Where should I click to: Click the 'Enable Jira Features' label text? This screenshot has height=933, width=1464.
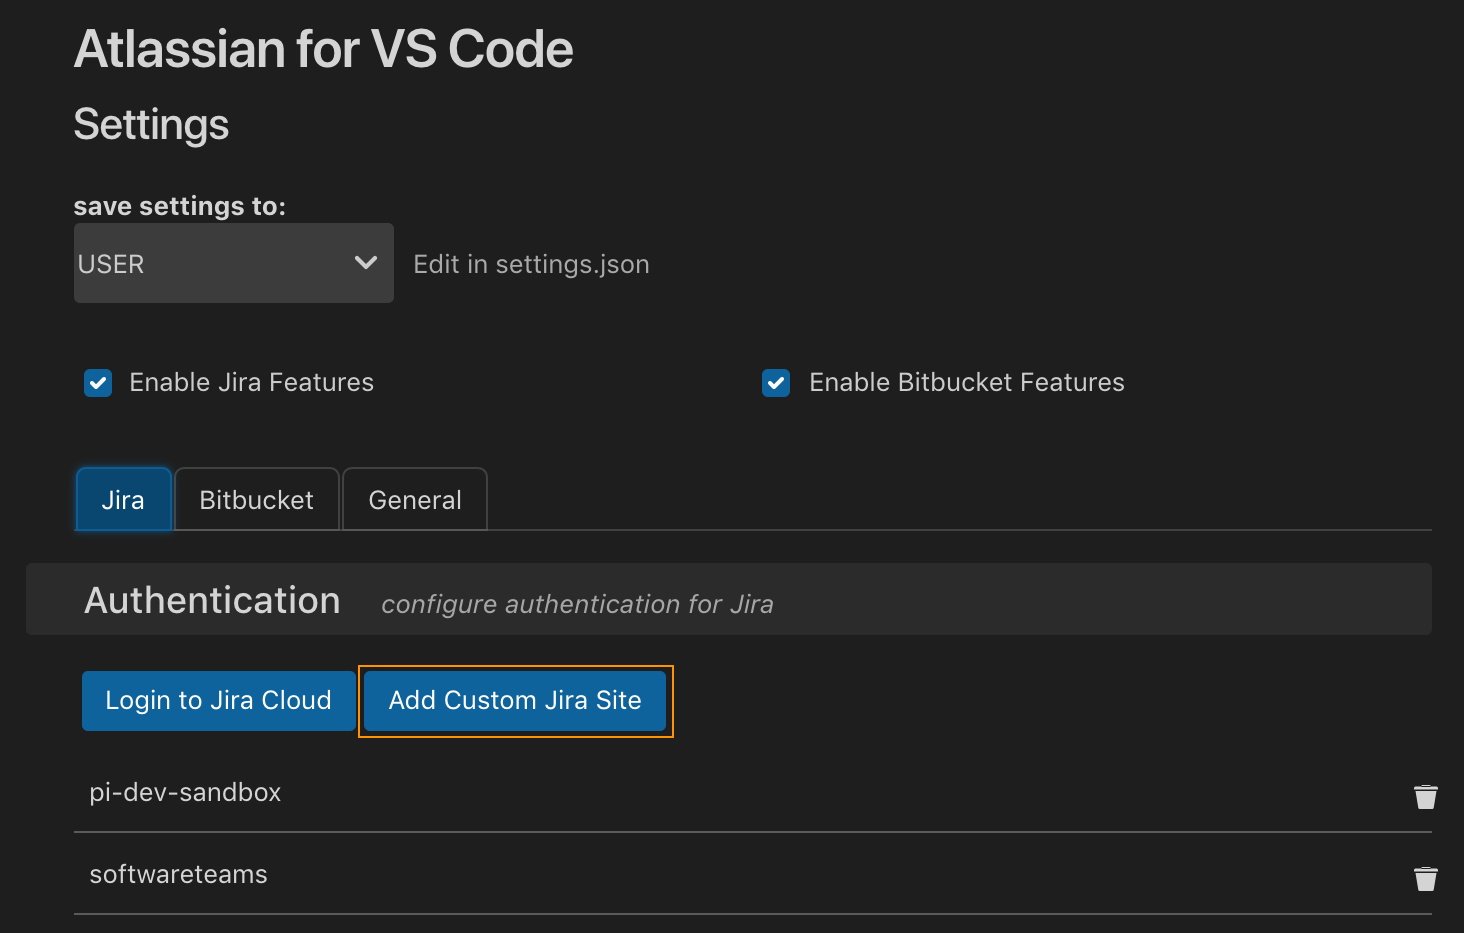251,383
